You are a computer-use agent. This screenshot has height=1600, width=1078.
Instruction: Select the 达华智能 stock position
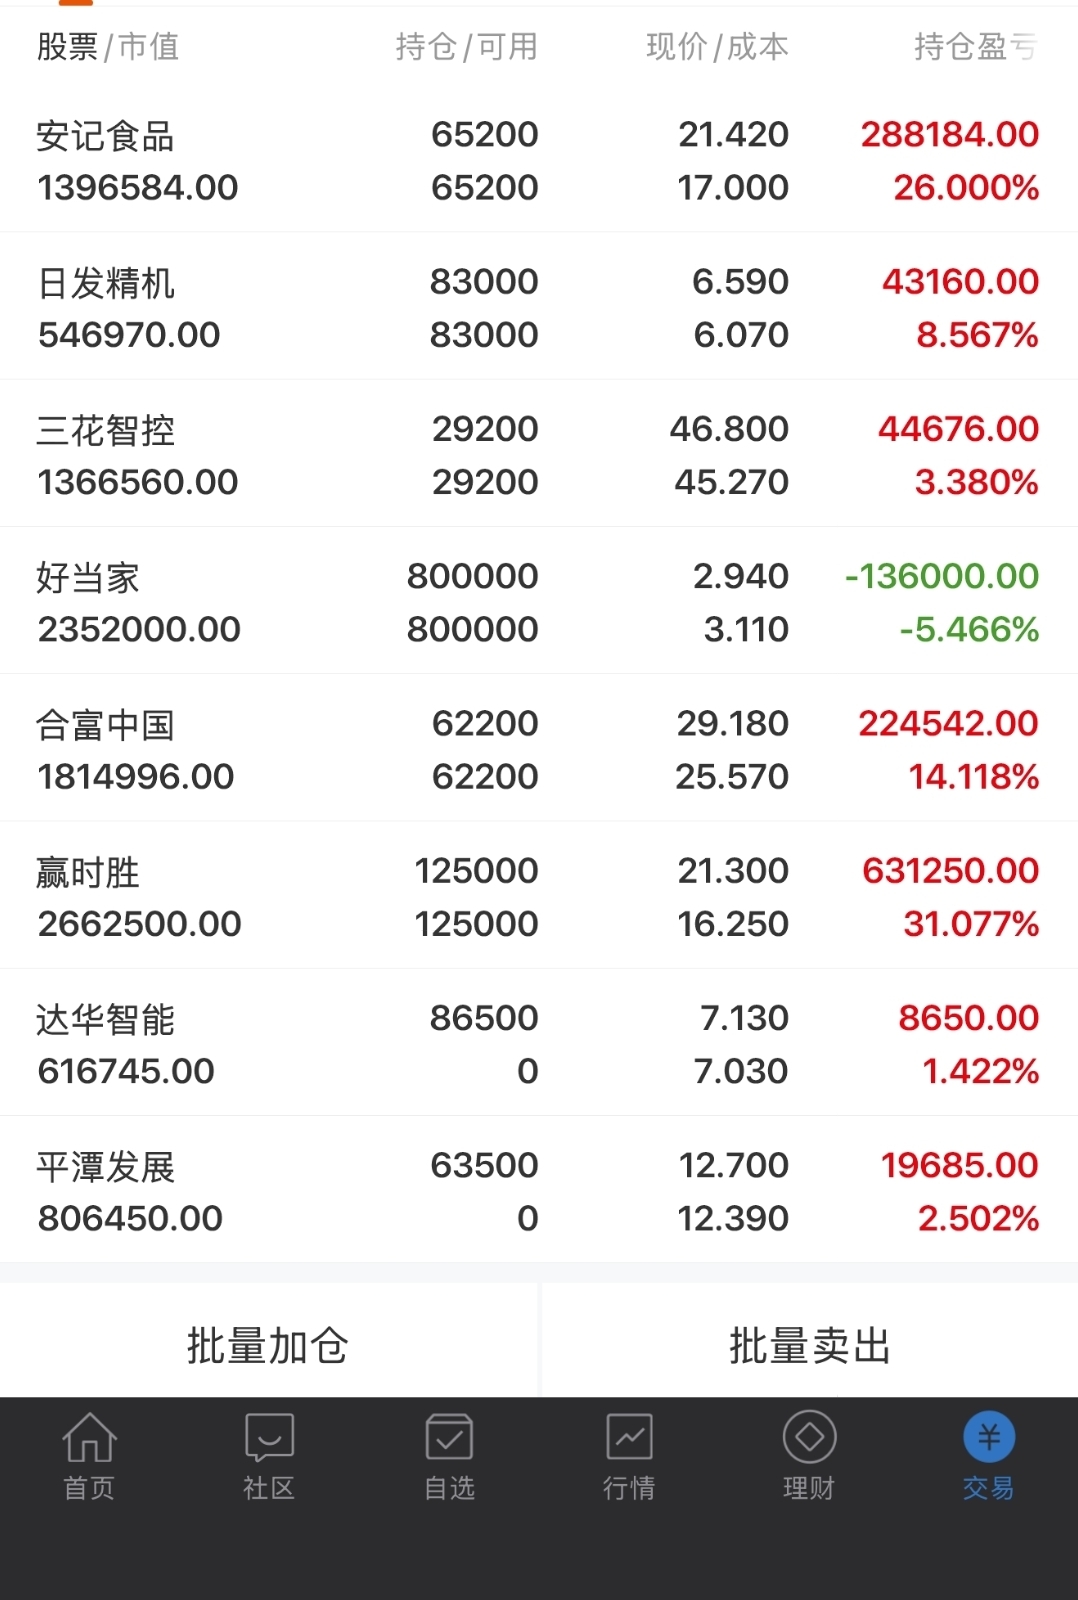(x=539, y=1042)
